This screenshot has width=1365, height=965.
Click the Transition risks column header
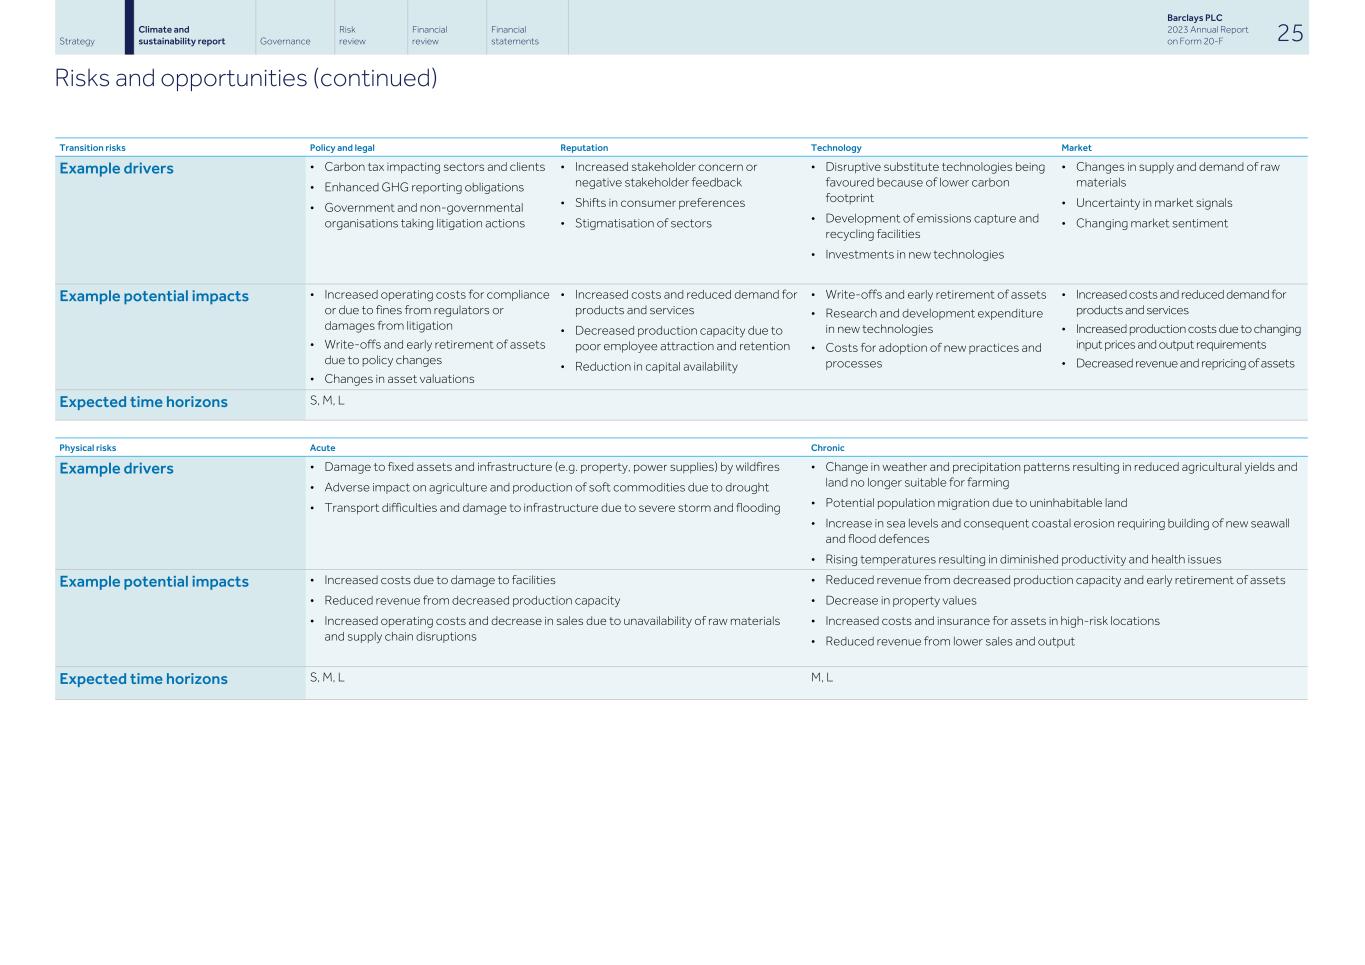tap(92, 147)
